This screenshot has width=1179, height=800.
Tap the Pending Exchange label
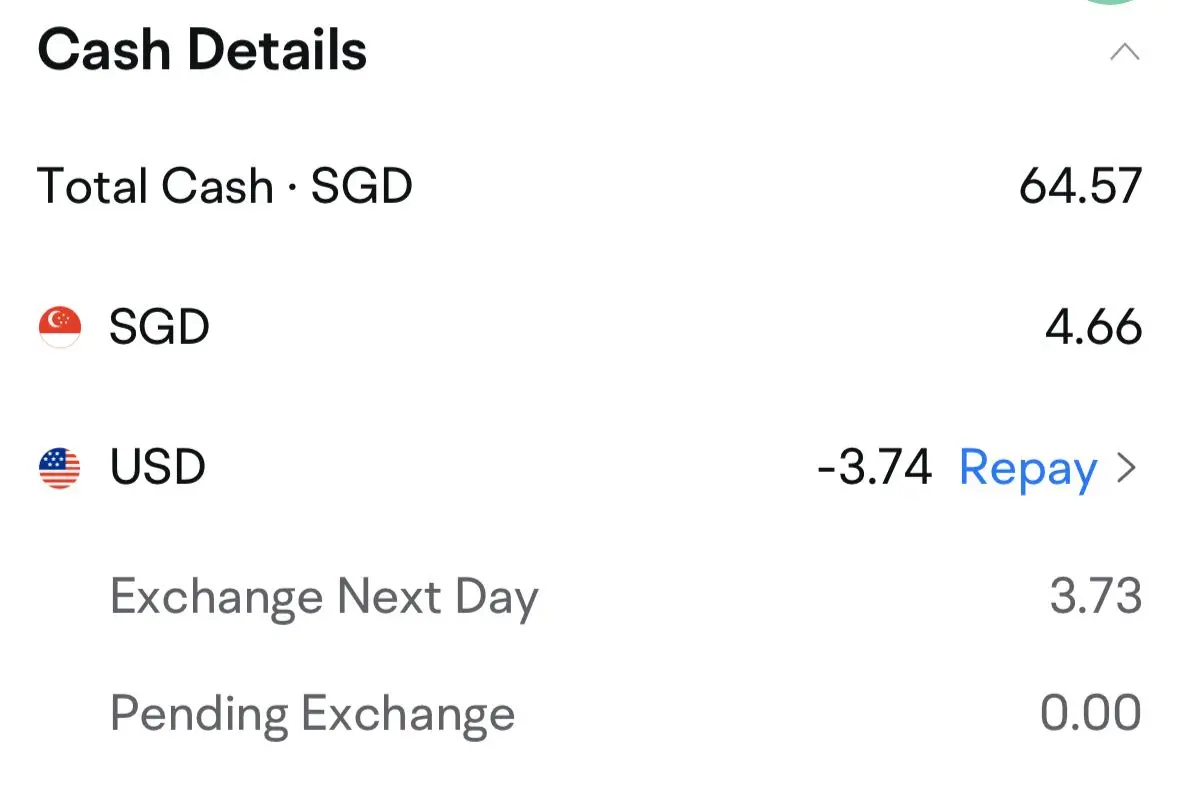312,714
